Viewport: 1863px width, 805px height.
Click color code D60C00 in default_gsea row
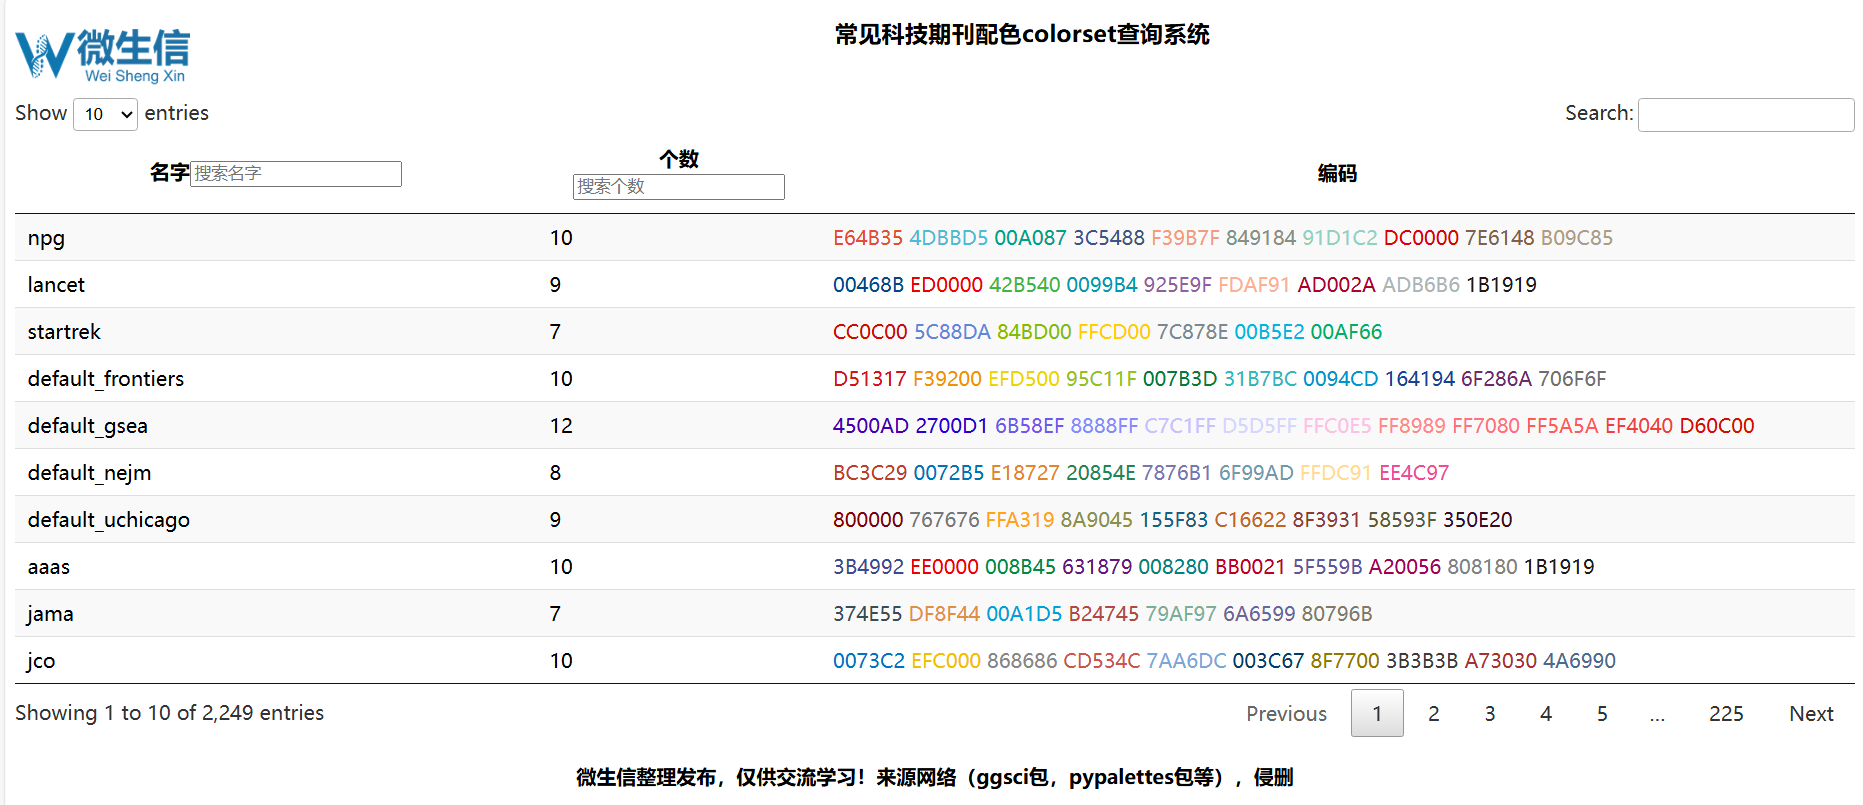click(x=1717, y=426)
